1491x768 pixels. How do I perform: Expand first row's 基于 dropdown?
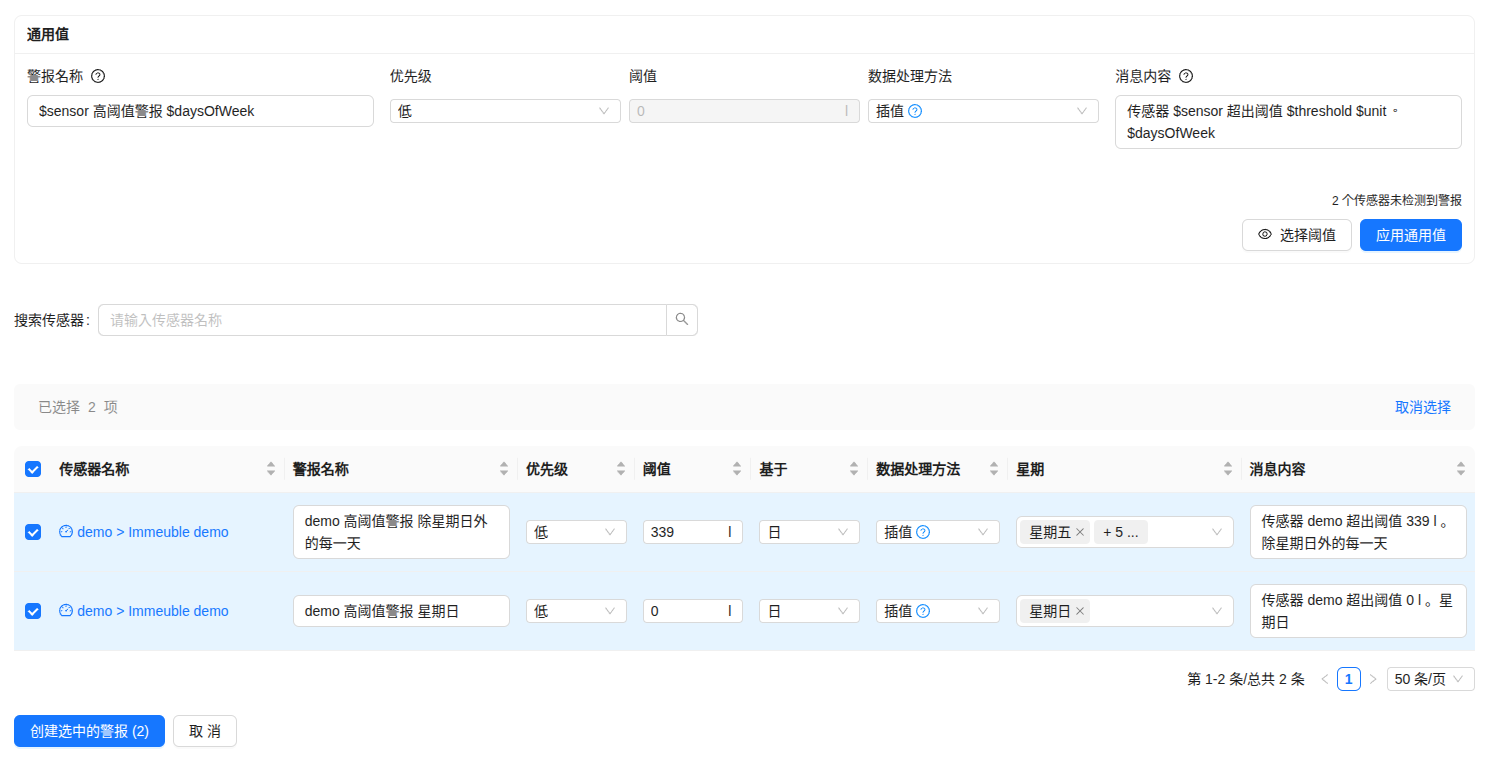[808, 532]
